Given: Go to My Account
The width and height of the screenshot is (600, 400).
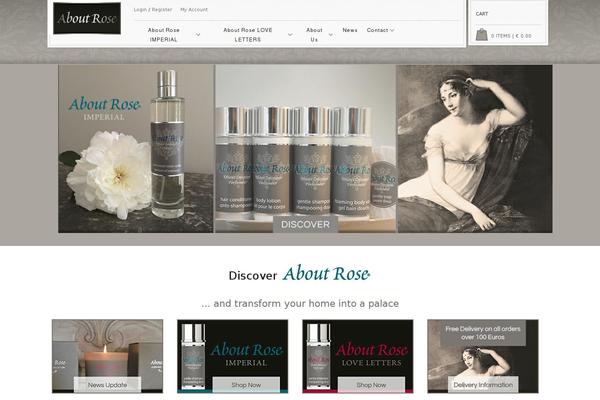Looking at the screenshot, I should point(194,10).
